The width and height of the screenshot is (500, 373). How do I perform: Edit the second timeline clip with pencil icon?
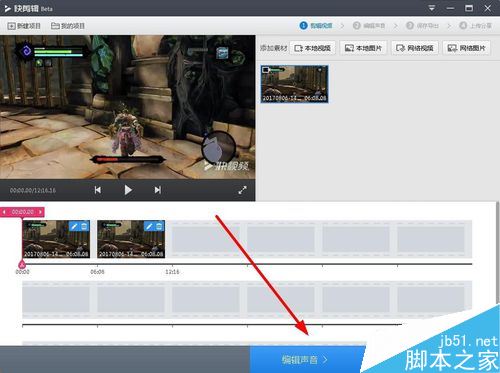click(x=149, y=226)
